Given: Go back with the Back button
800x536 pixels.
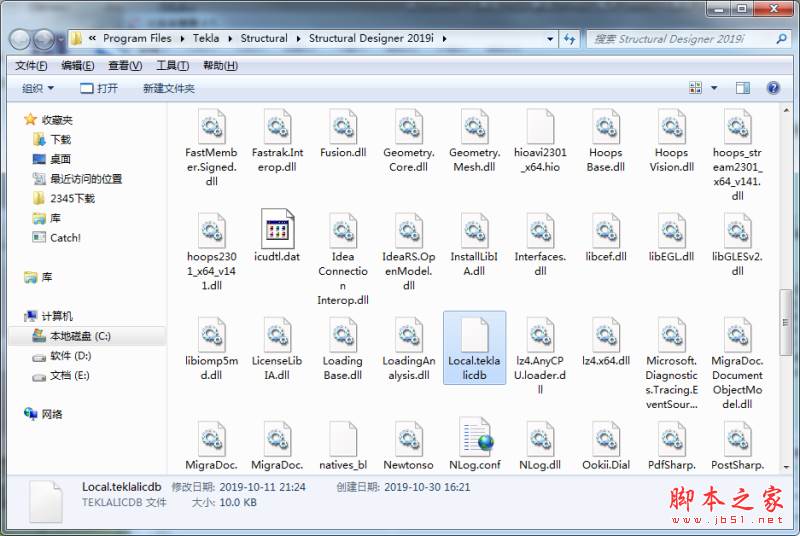Looking at the screenshot, I should 20,39.
